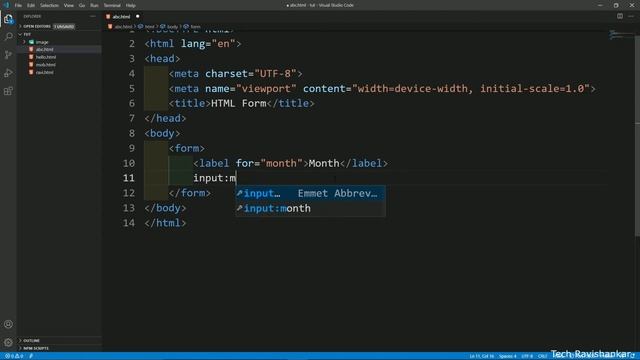Click errors and warnings status indicator
This screenshot has height=360, width=640.
pyautogui.click(x=13, y=356)
